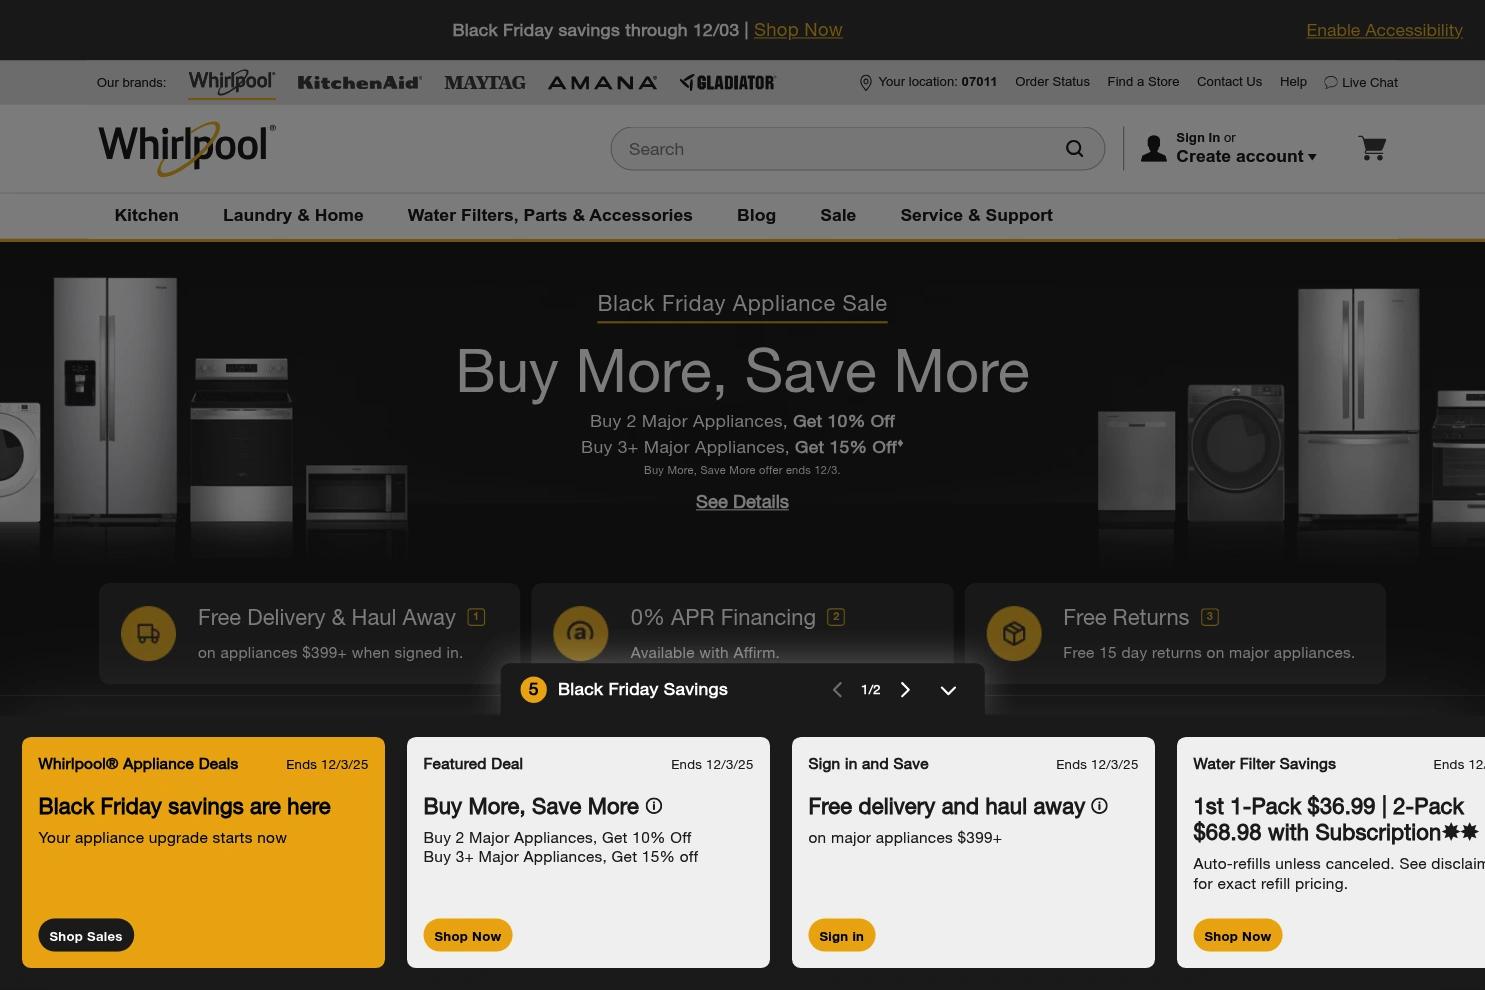The image size is (1485, 990).
Task: Click the search magnifier icon
Action: coord(1075,149)
